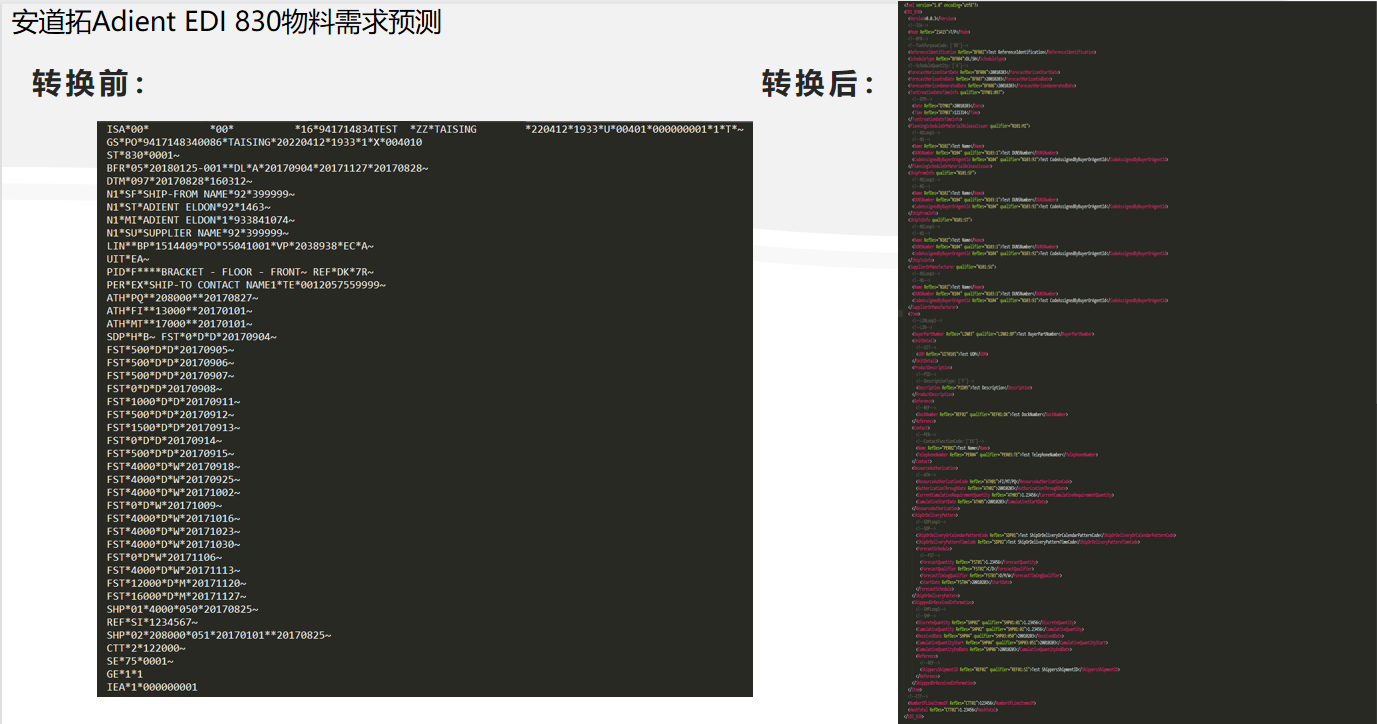This screenshot has width=1377, height=724.
Task: Select the LIN**BP*1514409 line
Action: coord(240,246)
